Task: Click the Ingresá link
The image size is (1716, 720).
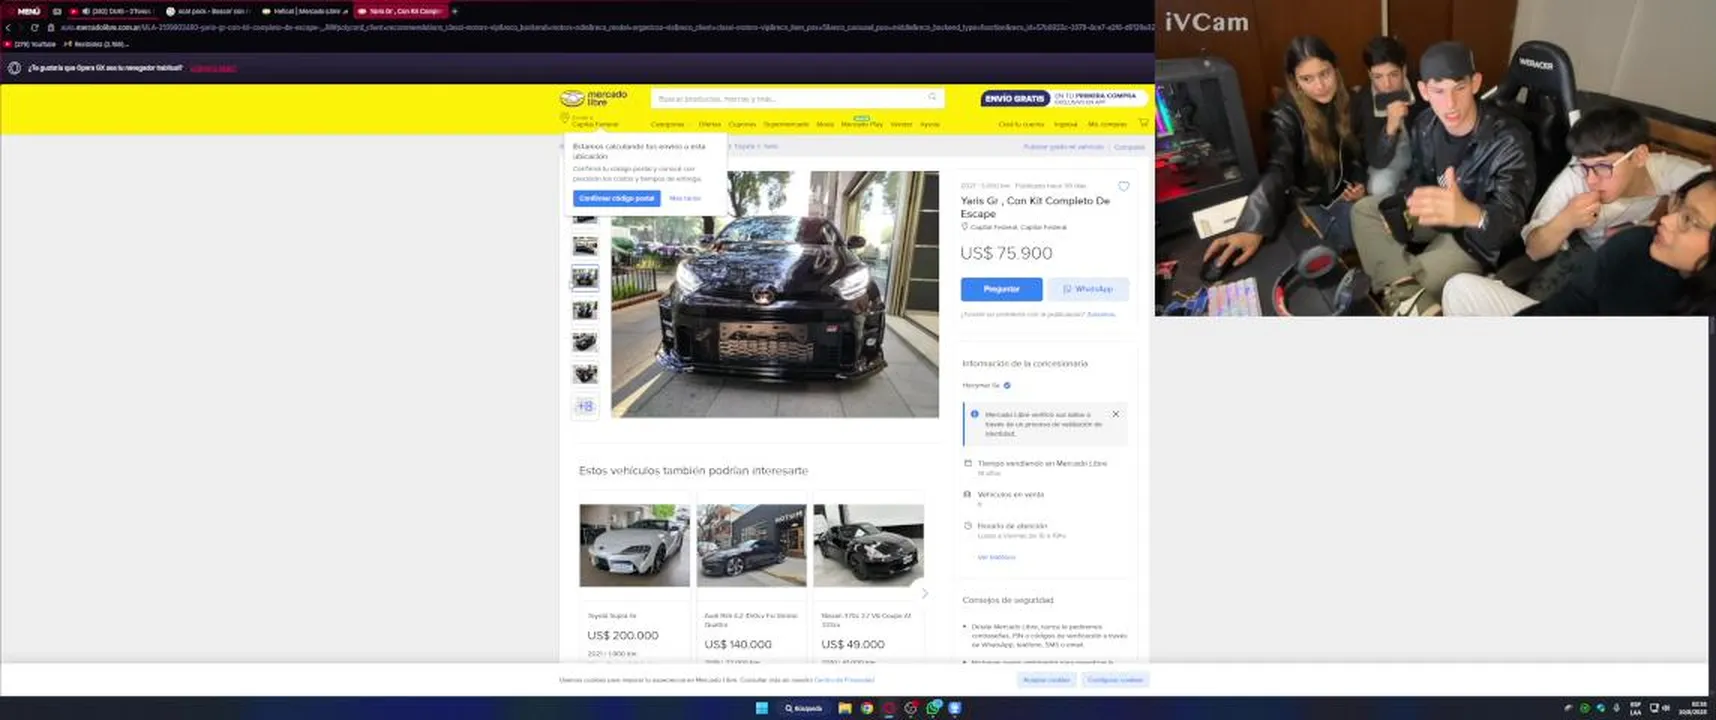Action: [1066, 124]
